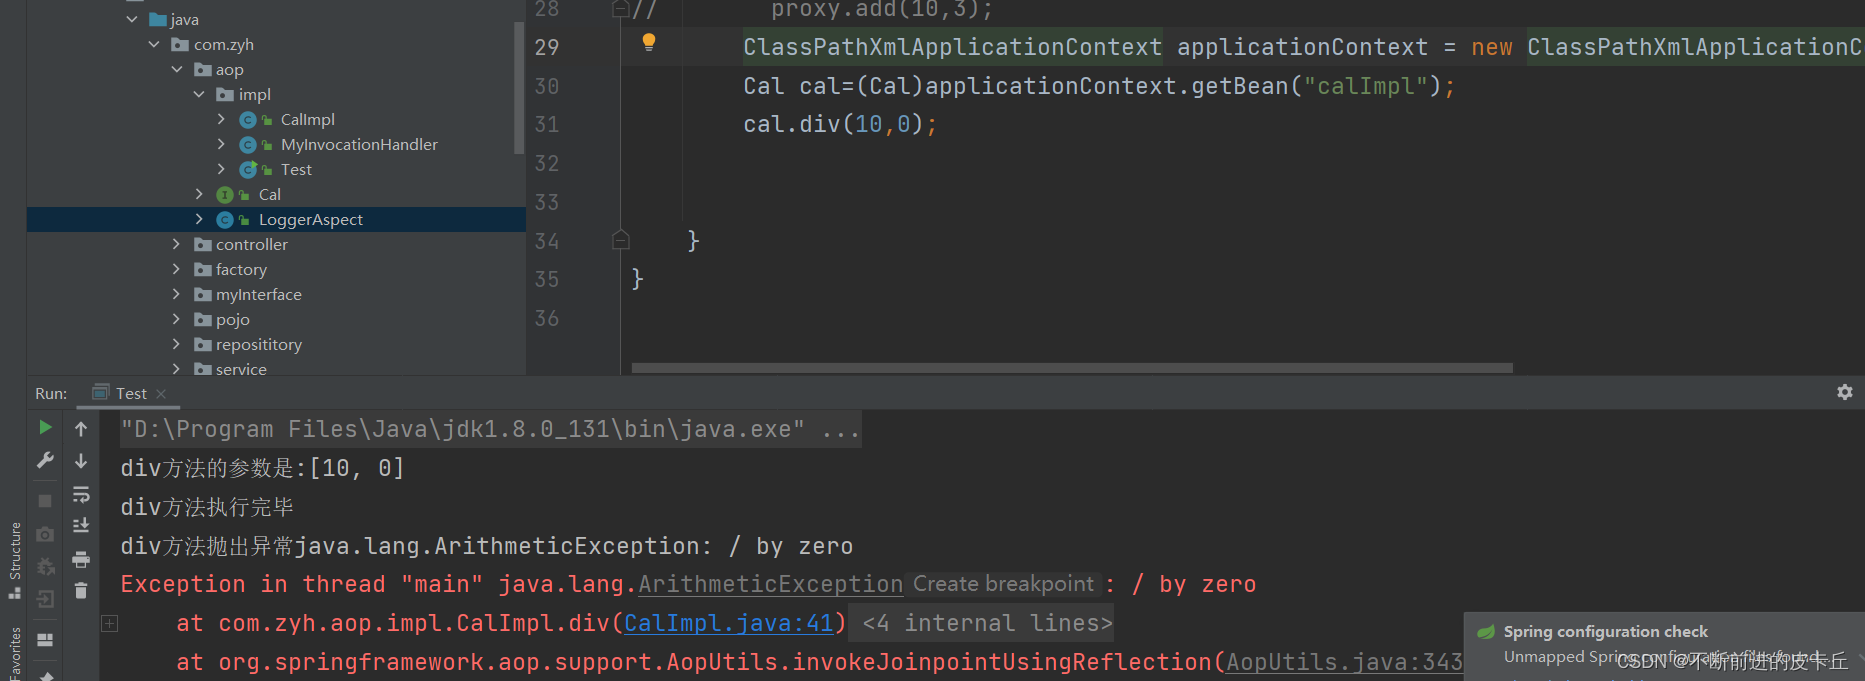Select the Test class in project tree
The width and height of the screenshot is (1865, 681).
pyautogui.click(x=296, y=169)
